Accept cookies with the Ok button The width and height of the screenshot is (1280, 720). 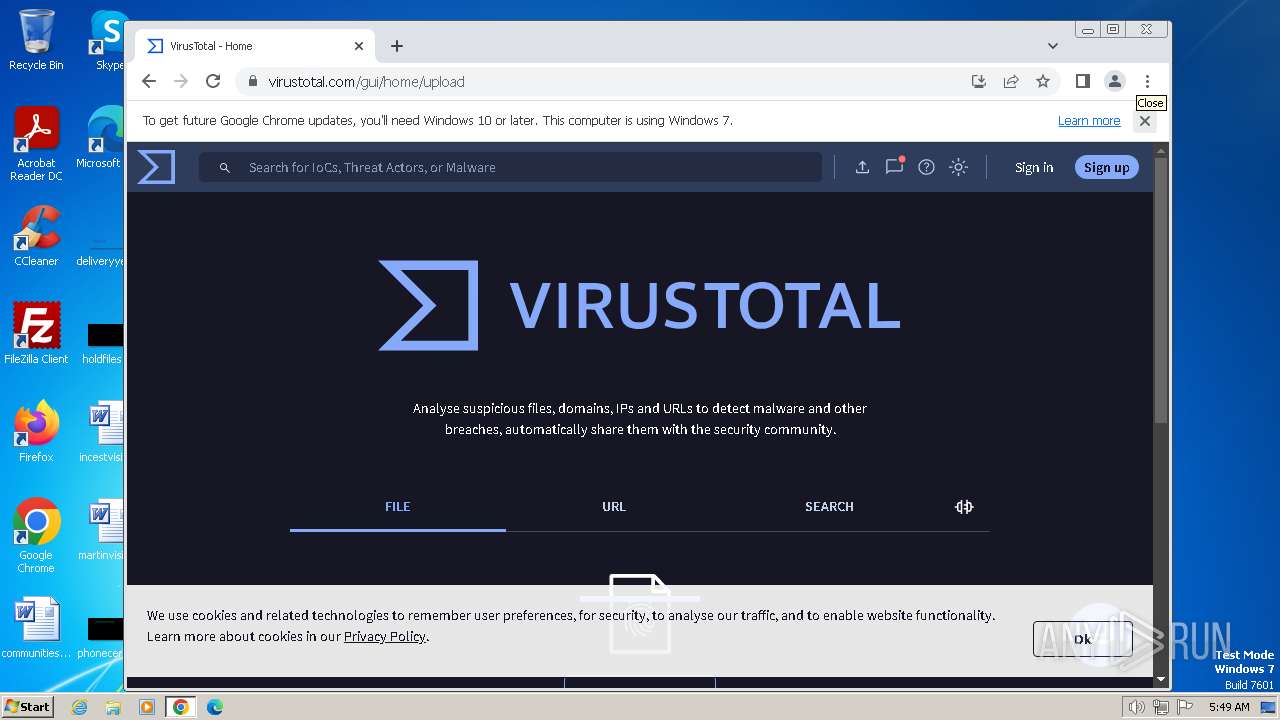click(x=1082, y=639)
